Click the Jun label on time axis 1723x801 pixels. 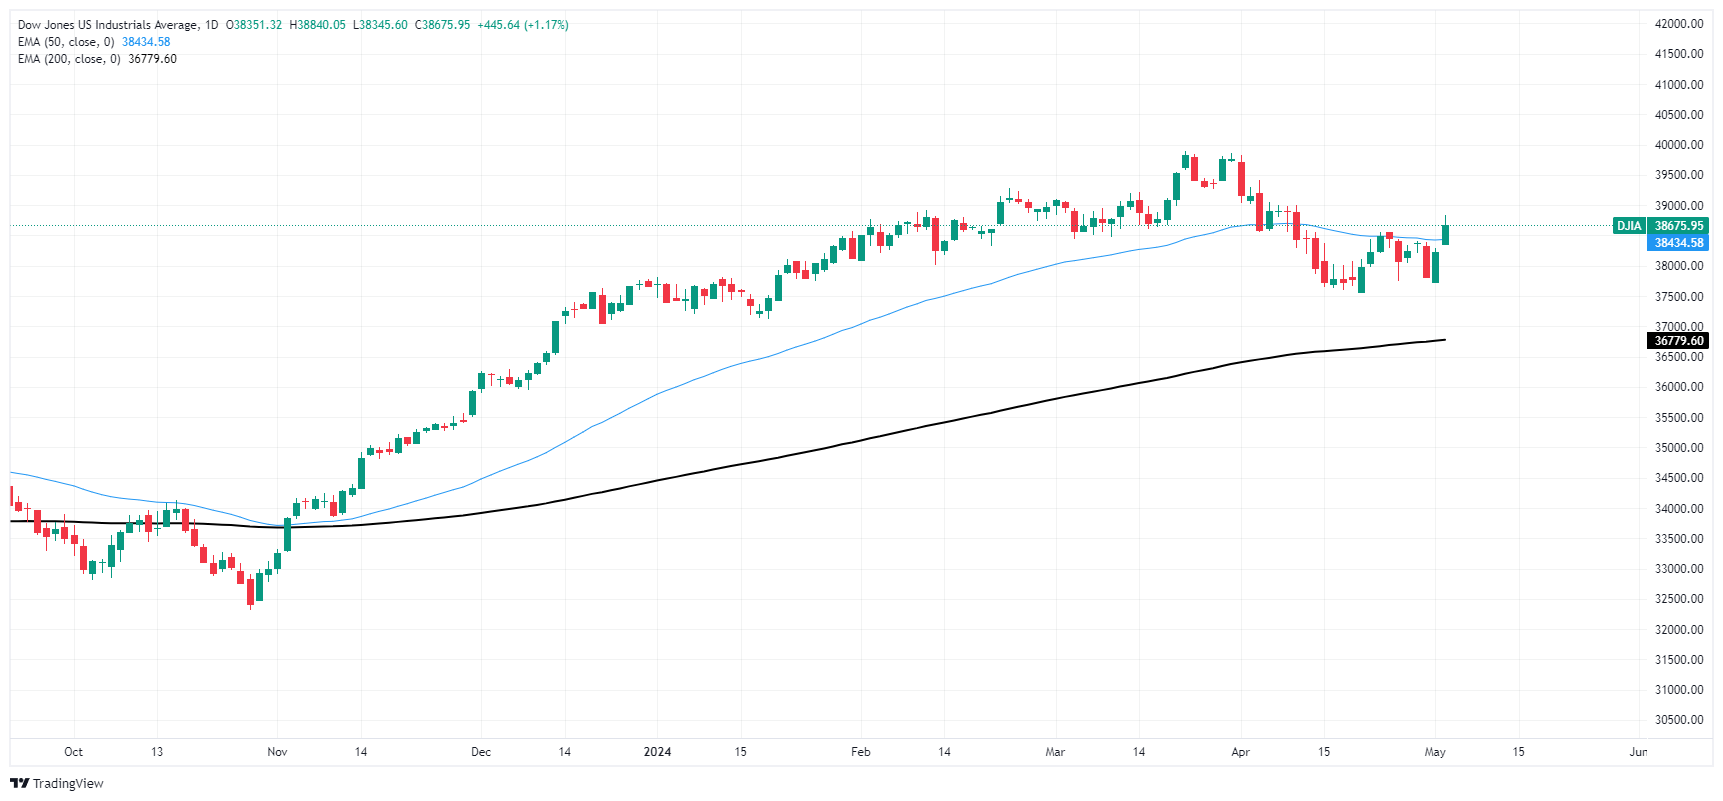coord(1637,752)
